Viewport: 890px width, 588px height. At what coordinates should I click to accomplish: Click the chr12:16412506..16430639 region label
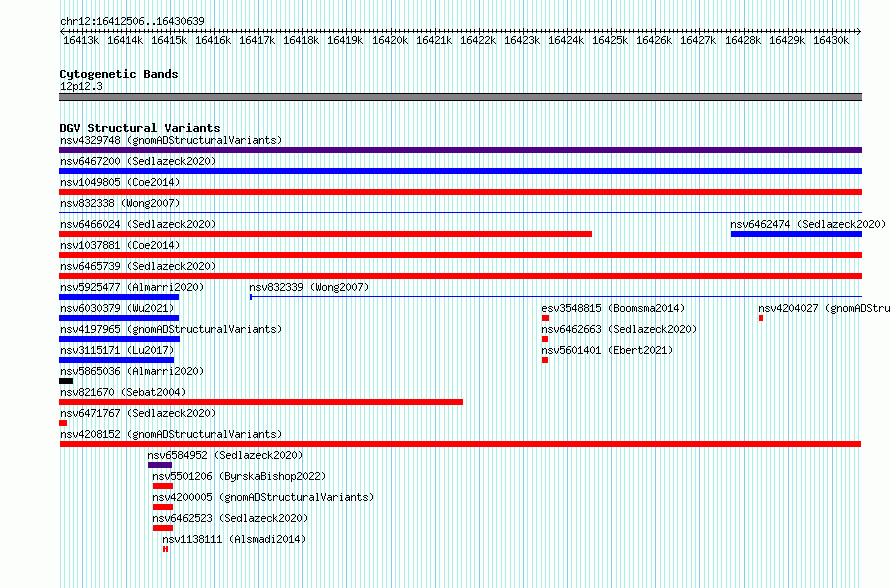132,21
